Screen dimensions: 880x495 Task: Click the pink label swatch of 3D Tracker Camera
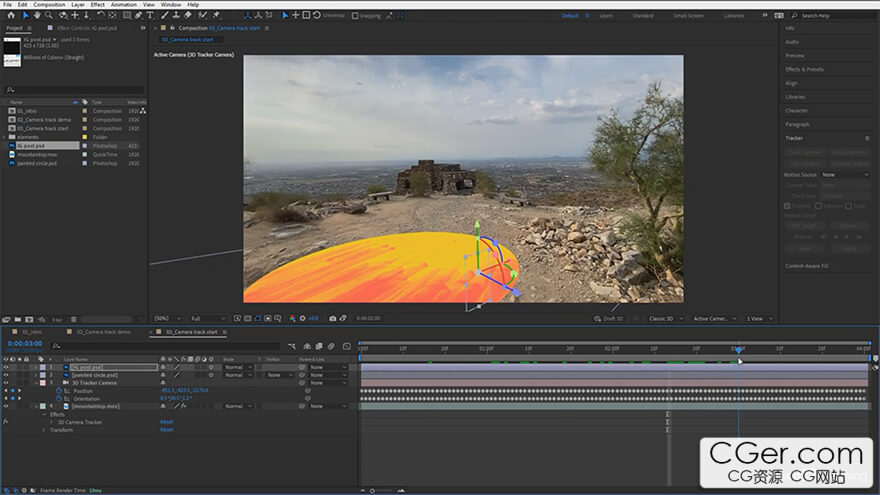coord(43,383)
